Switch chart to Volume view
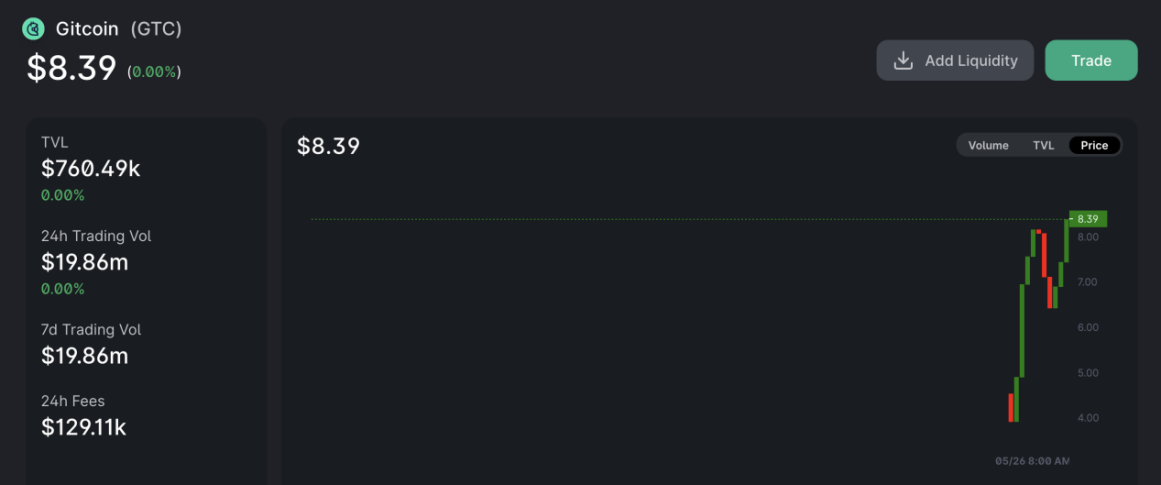1161x485 pixels. [988, 145]
